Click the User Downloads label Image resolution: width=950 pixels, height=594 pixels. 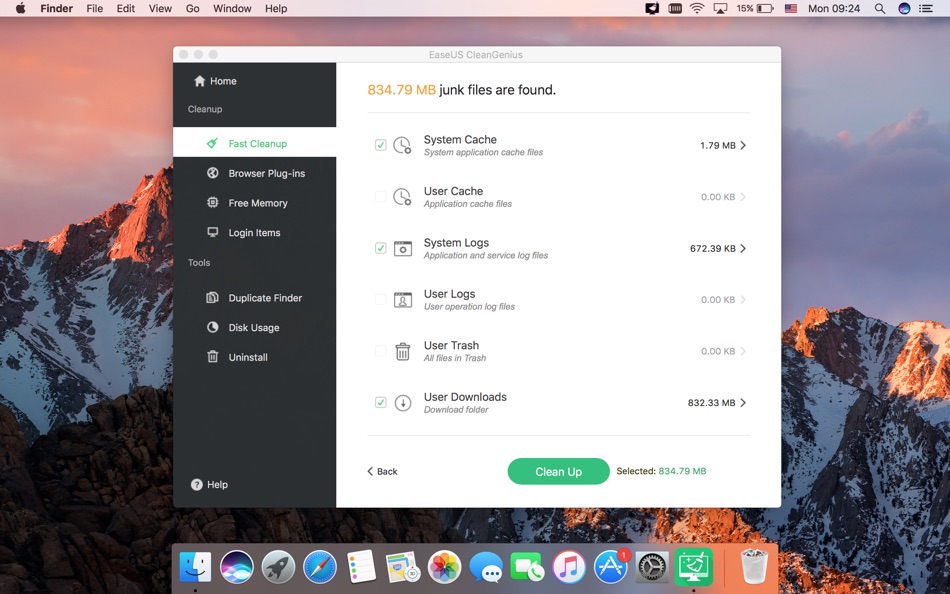pos(465,397)
